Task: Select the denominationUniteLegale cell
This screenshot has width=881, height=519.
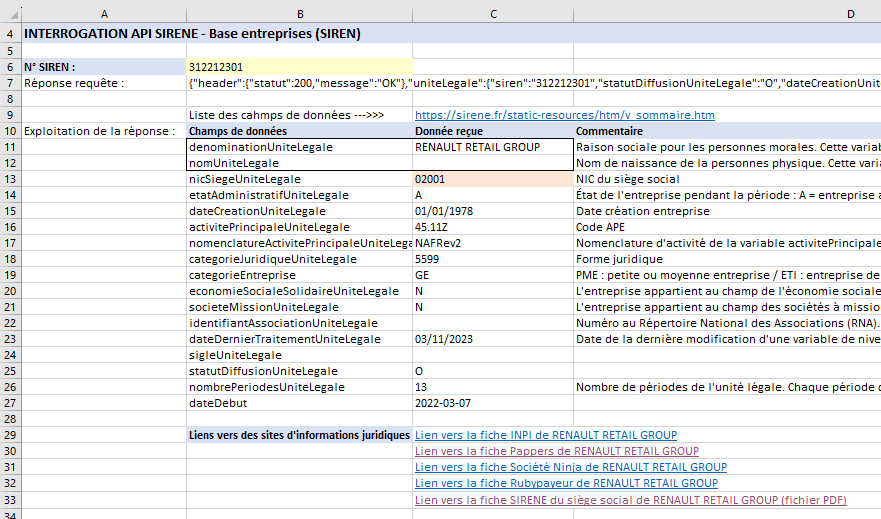Action: [x=299, y=147]
